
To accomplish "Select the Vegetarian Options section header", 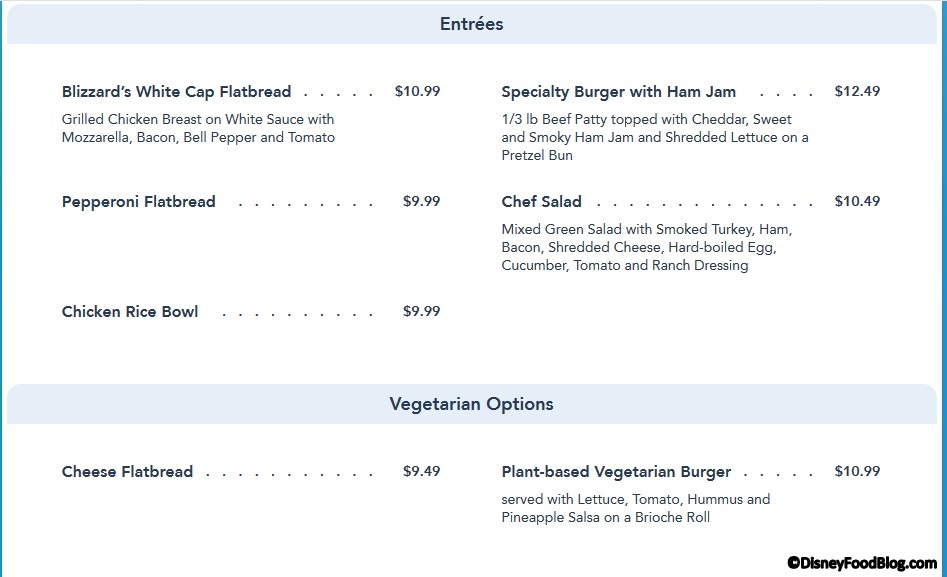I will [471, 404].
